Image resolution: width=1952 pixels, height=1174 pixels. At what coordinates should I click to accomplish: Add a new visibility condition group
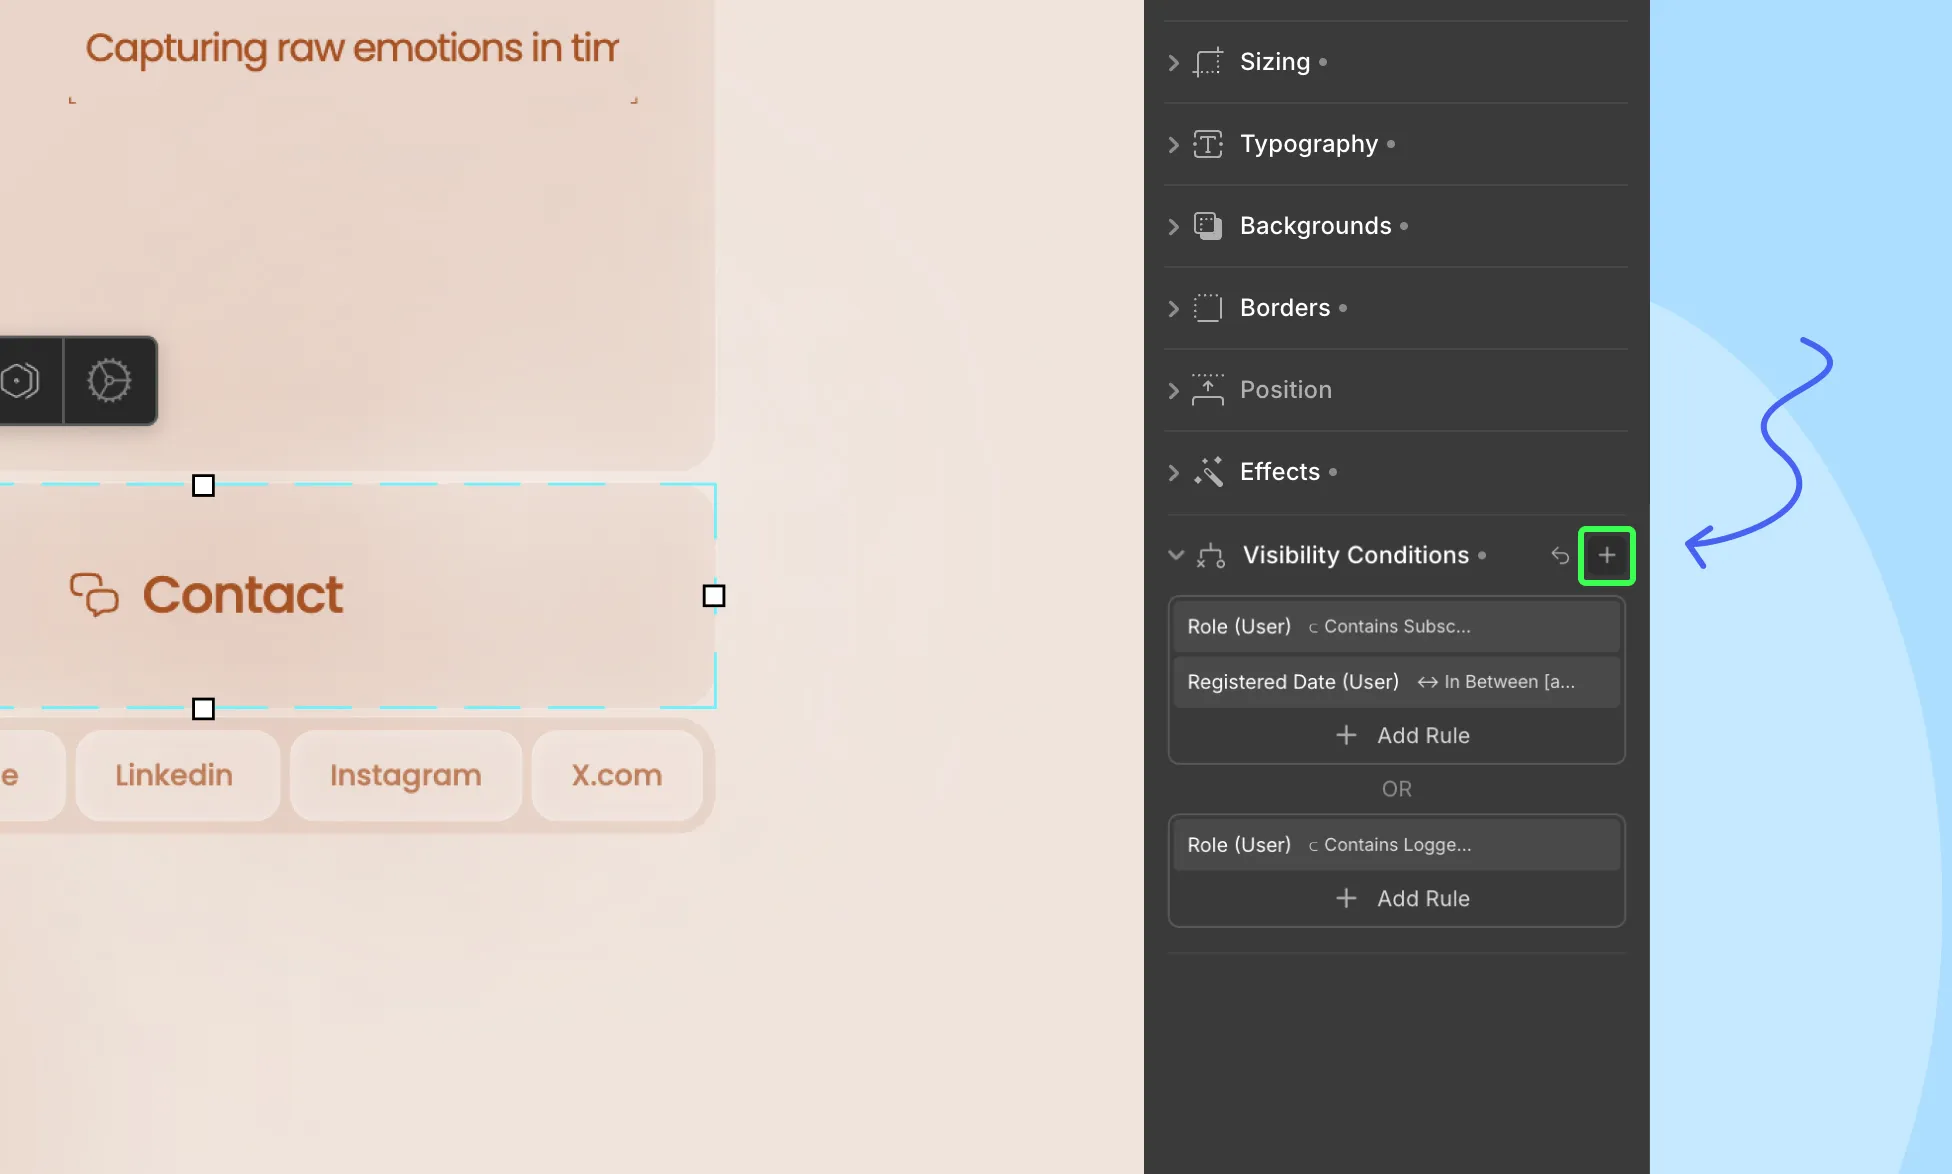(1606, 555)
